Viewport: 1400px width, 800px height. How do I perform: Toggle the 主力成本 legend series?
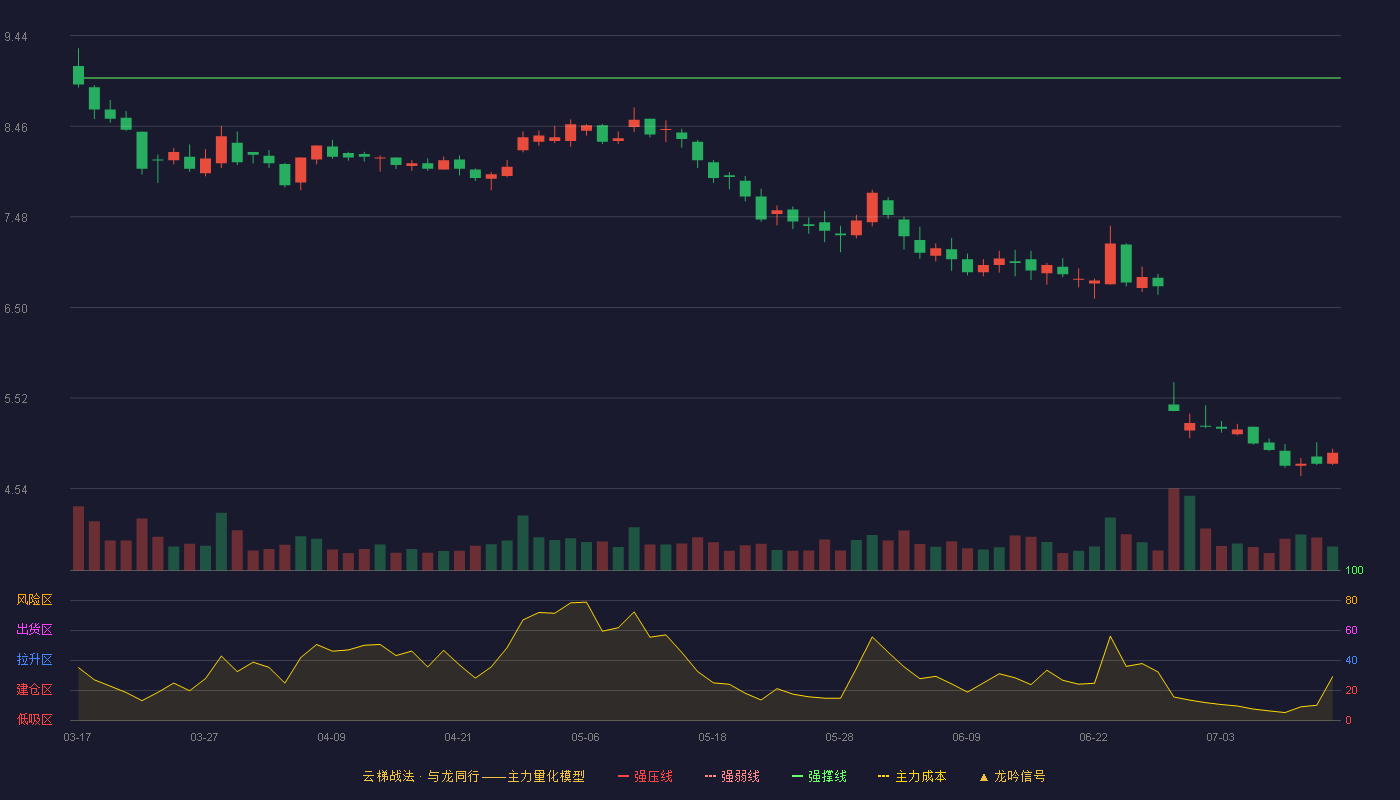912,776
